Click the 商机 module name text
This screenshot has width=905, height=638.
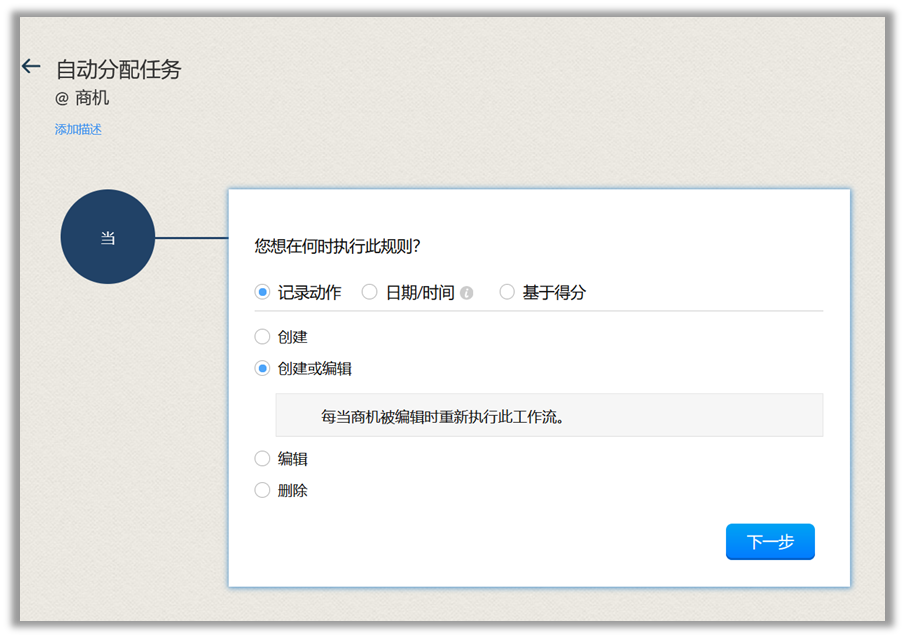pos(92,99)
